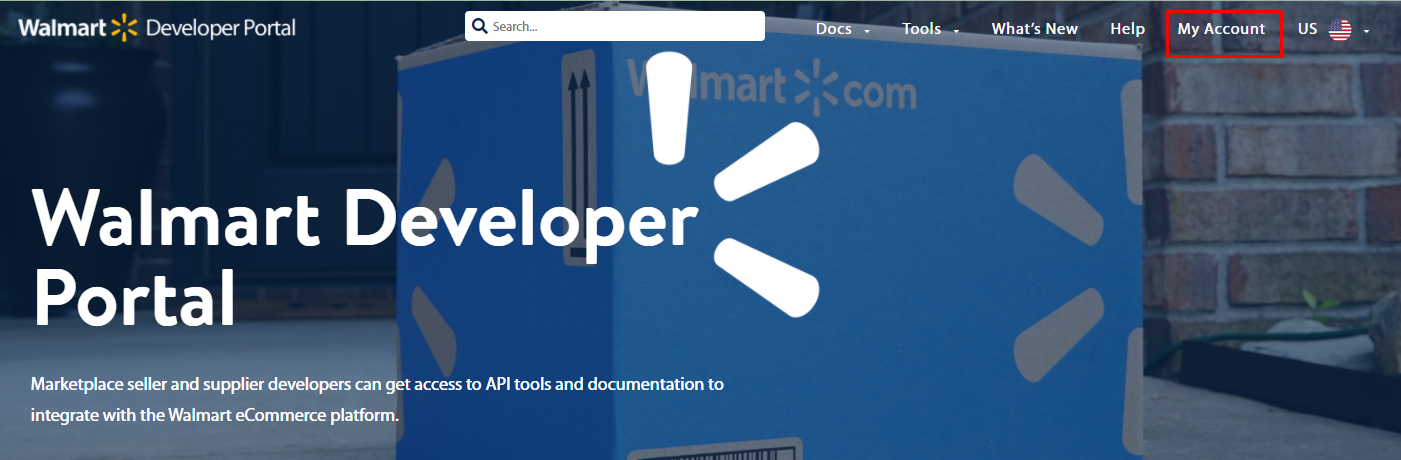Click the Walmart wordmark in the header
Viewport: 1401px width, 460px height.
click(x=61, y=28)
